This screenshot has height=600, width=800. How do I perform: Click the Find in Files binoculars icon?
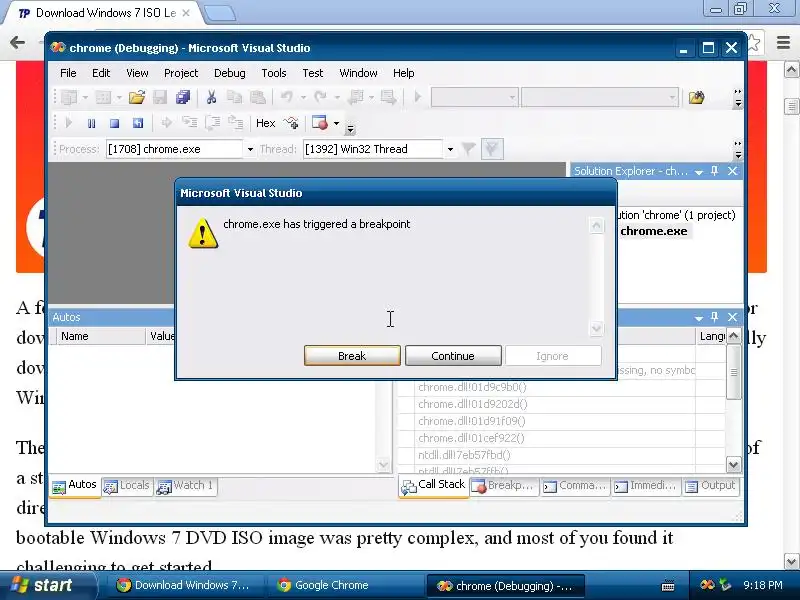click(696, 97)
